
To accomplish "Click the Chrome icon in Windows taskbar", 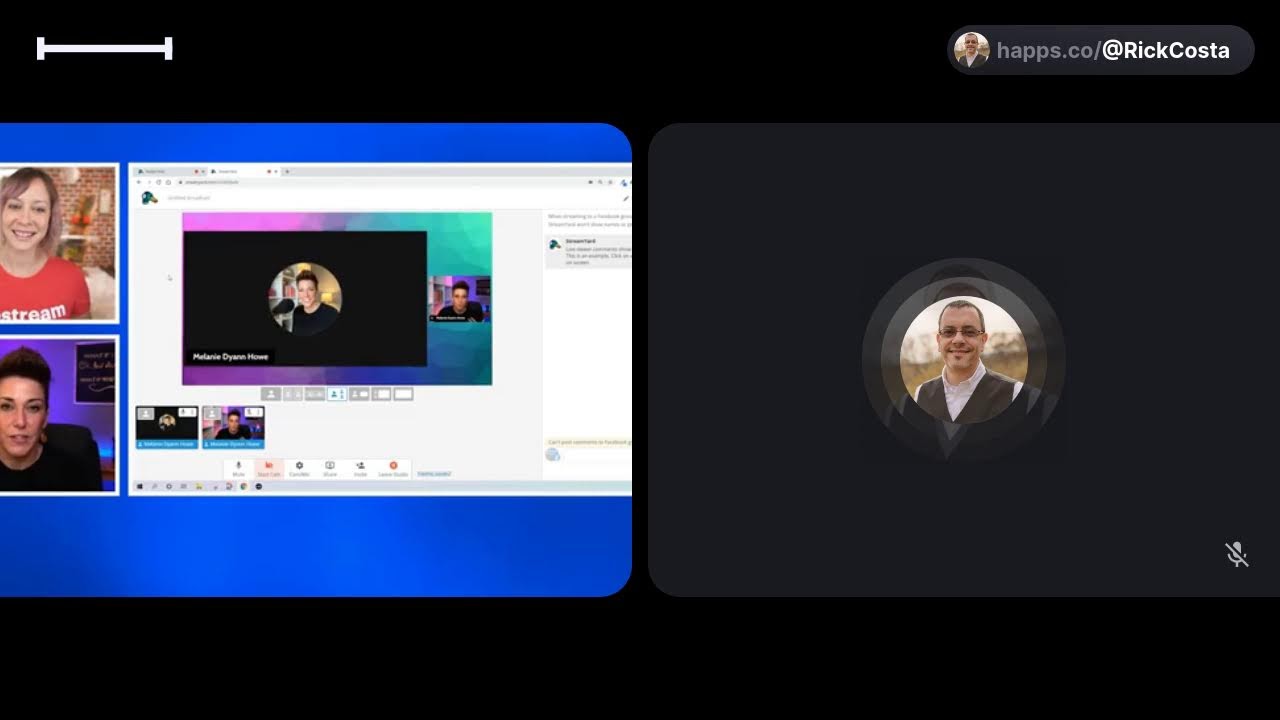I will [x=244, y=487].
